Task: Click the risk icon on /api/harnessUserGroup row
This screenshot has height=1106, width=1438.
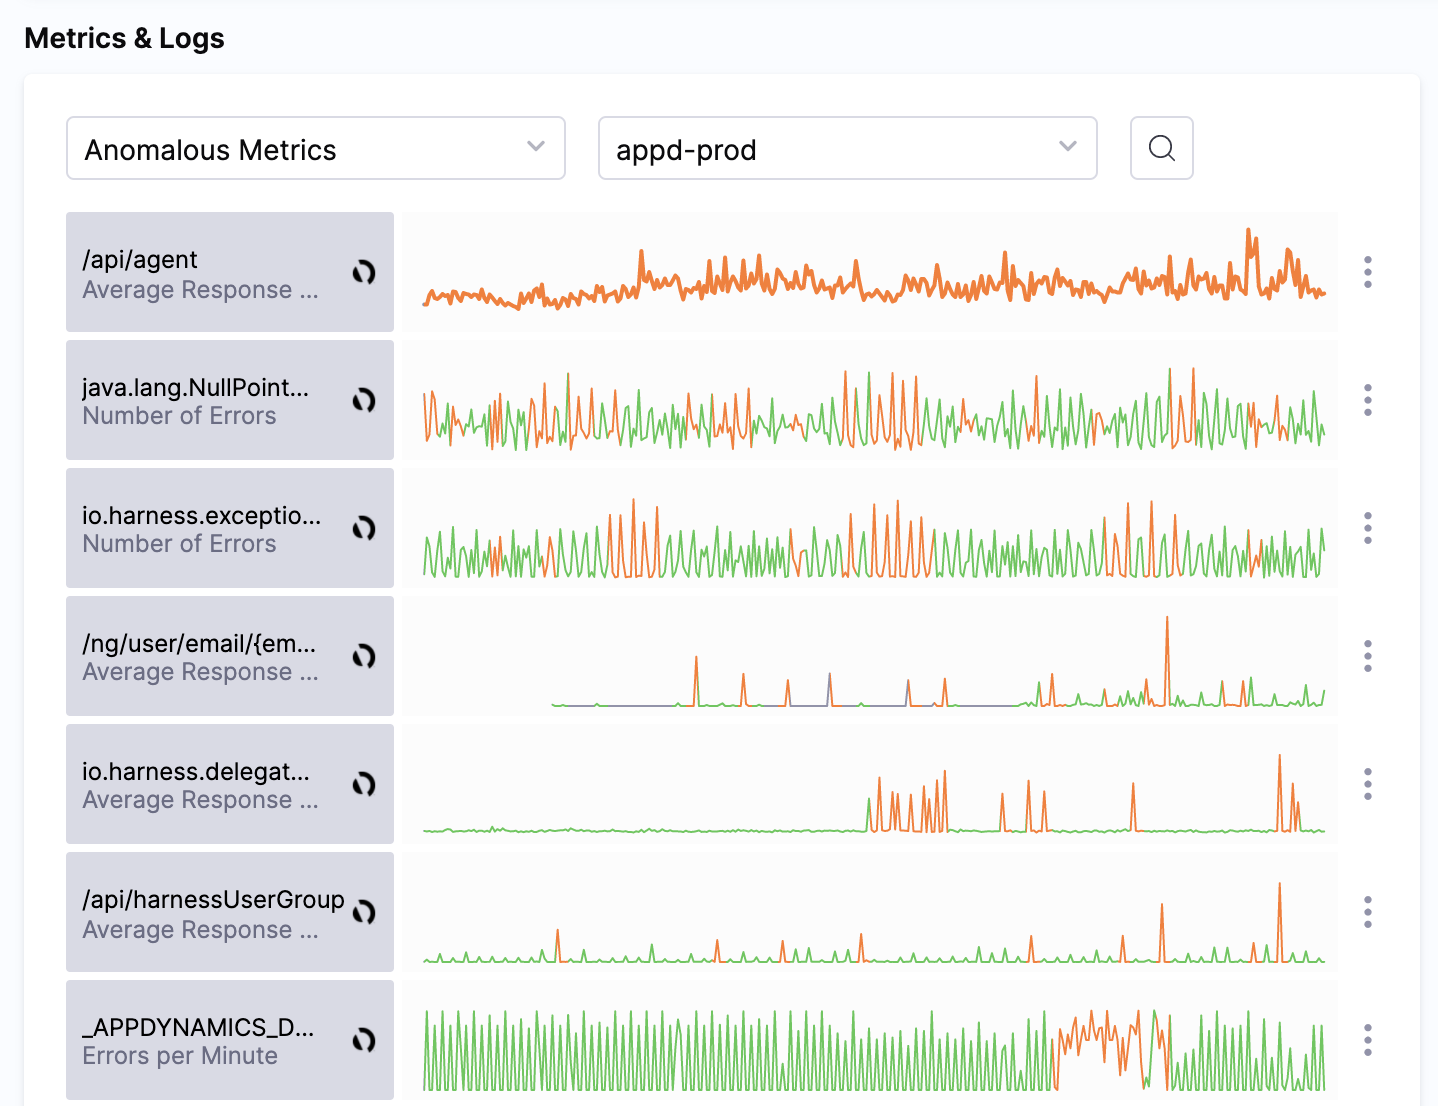Action: (x=364, y=912)
